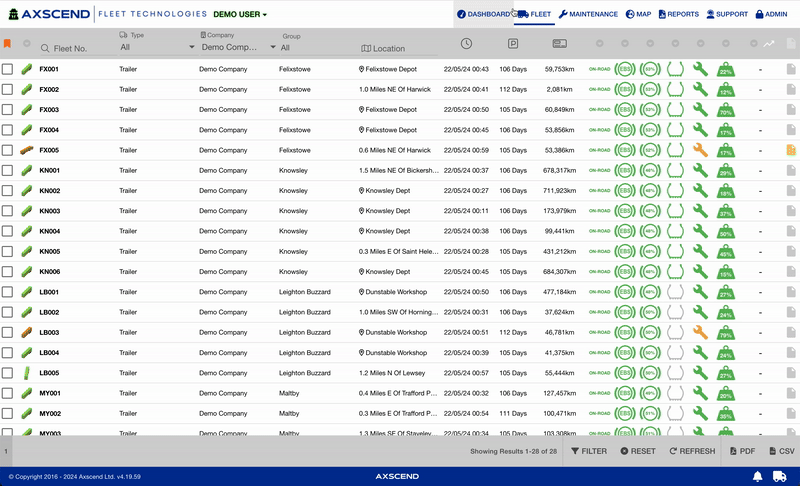Select the checkbox for trailer KN003
The width and height of the screenshot is (800, 486).
pos(7,211)
